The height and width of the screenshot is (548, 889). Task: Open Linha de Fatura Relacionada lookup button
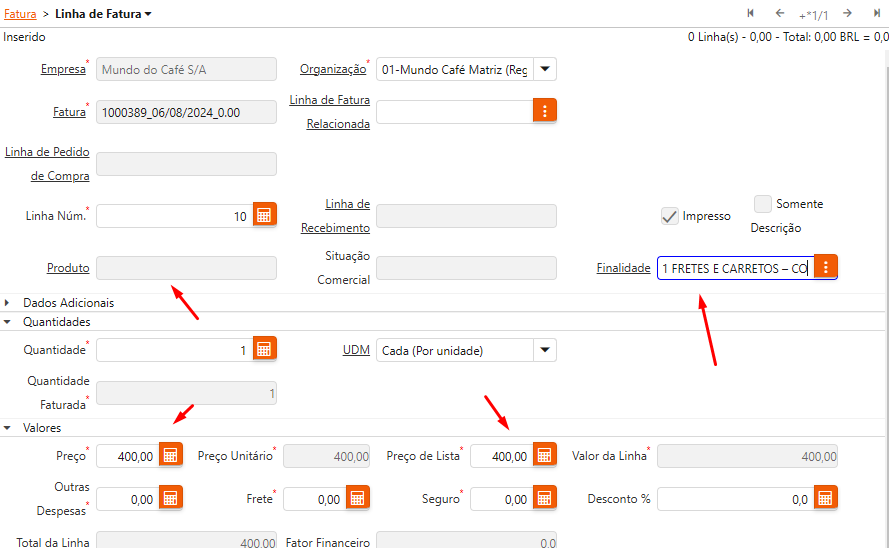point(545,110)
